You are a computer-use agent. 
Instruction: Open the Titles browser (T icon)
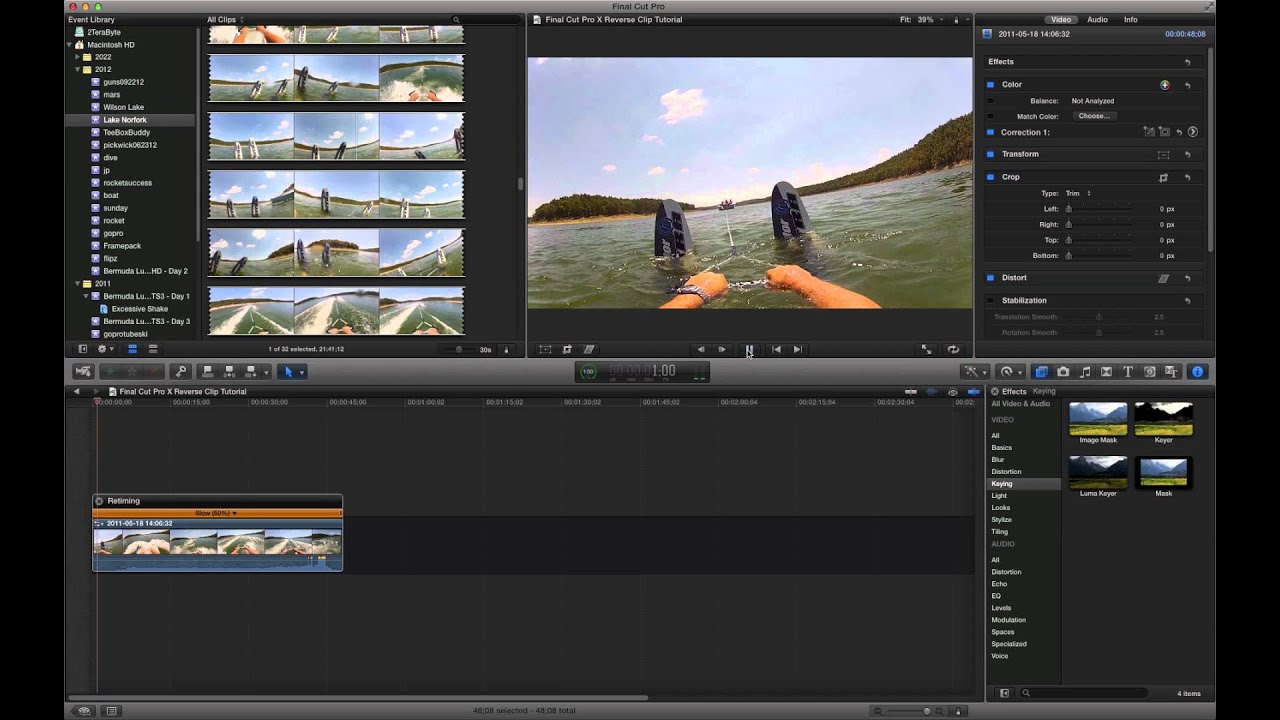(1128, 371)
